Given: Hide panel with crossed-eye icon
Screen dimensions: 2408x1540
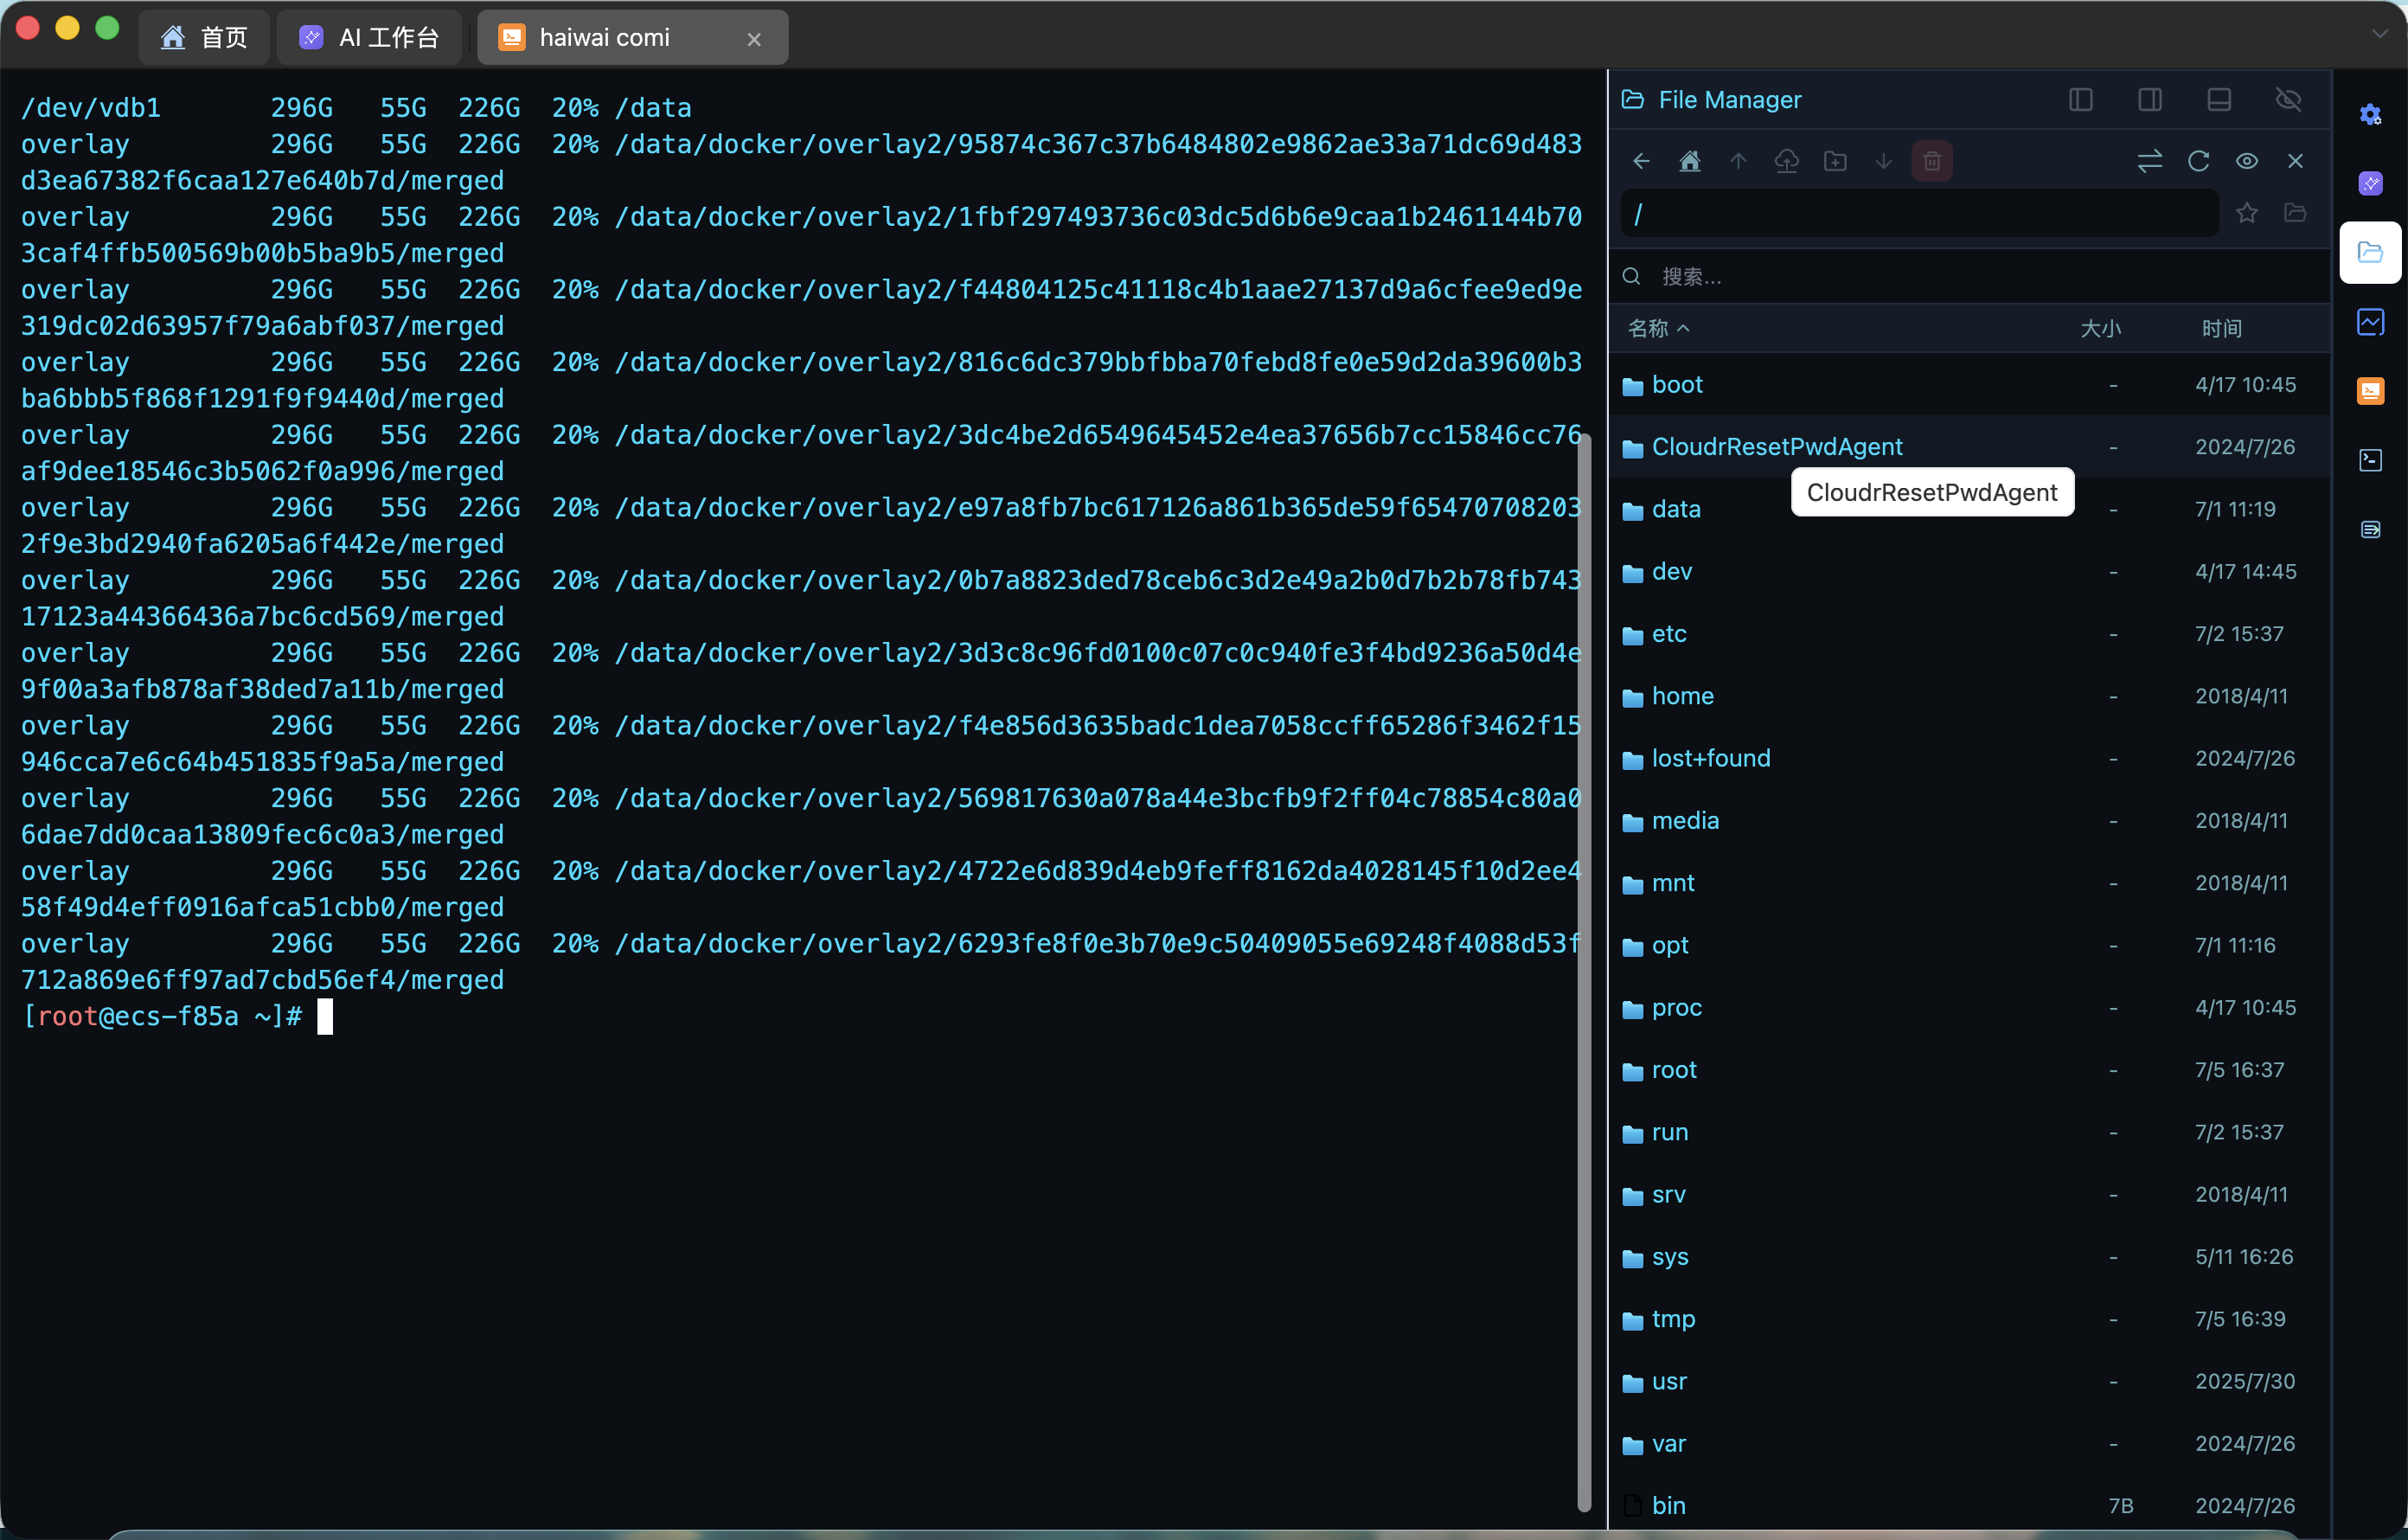Looking at the screenshot, I should [x=2288, y=100].
